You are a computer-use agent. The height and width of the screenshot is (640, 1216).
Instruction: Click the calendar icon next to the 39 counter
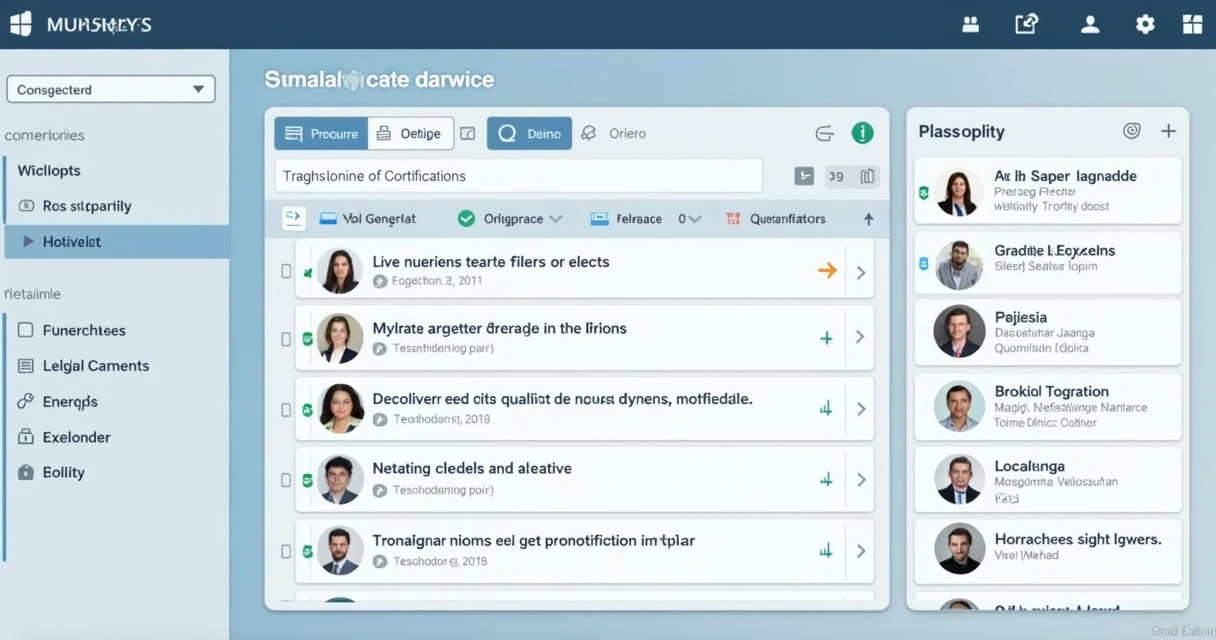click(x=868, y=175)
